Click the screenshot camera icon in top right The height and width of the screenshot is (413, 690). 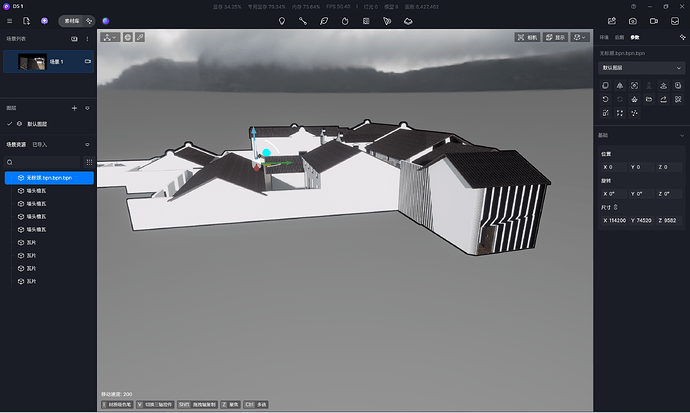[633, 20]
